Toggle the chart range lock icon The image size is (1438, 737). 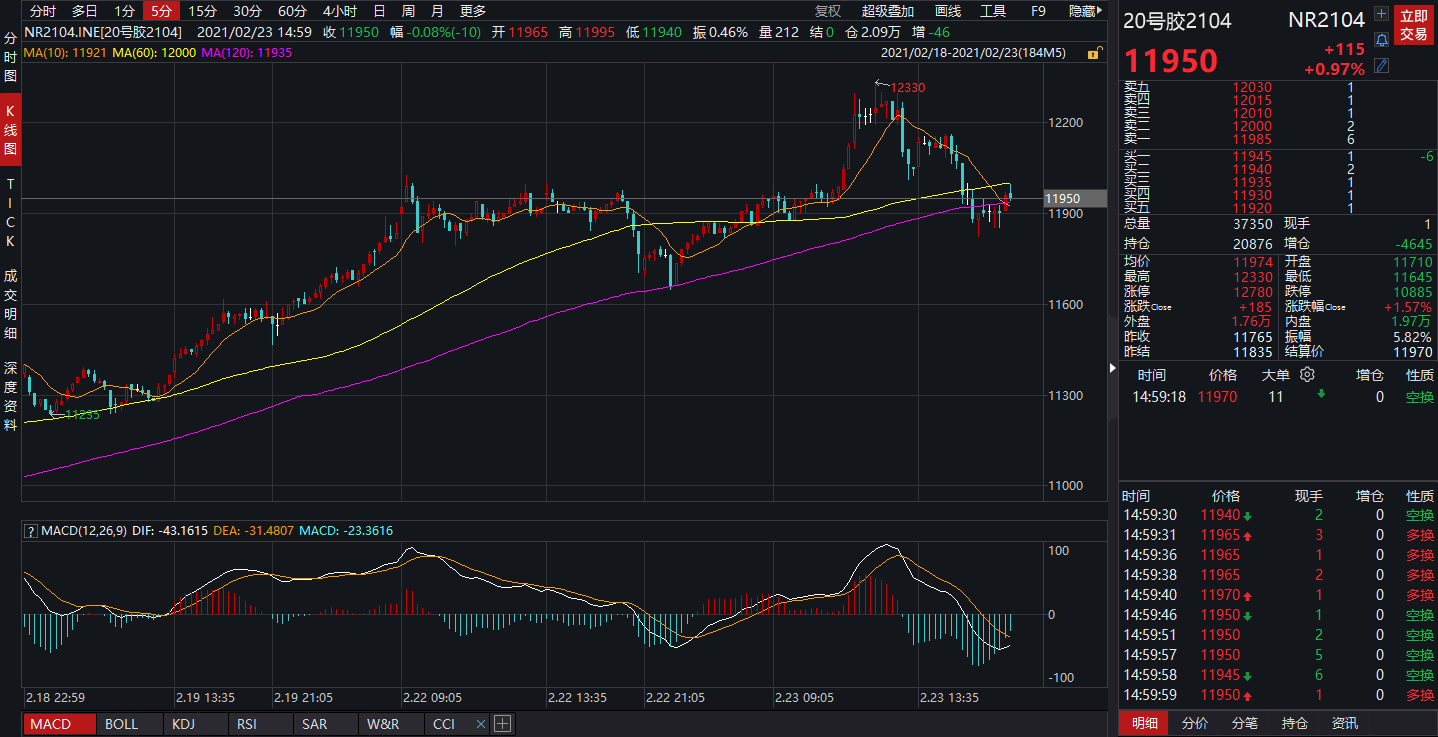[x=1093, y=52]
